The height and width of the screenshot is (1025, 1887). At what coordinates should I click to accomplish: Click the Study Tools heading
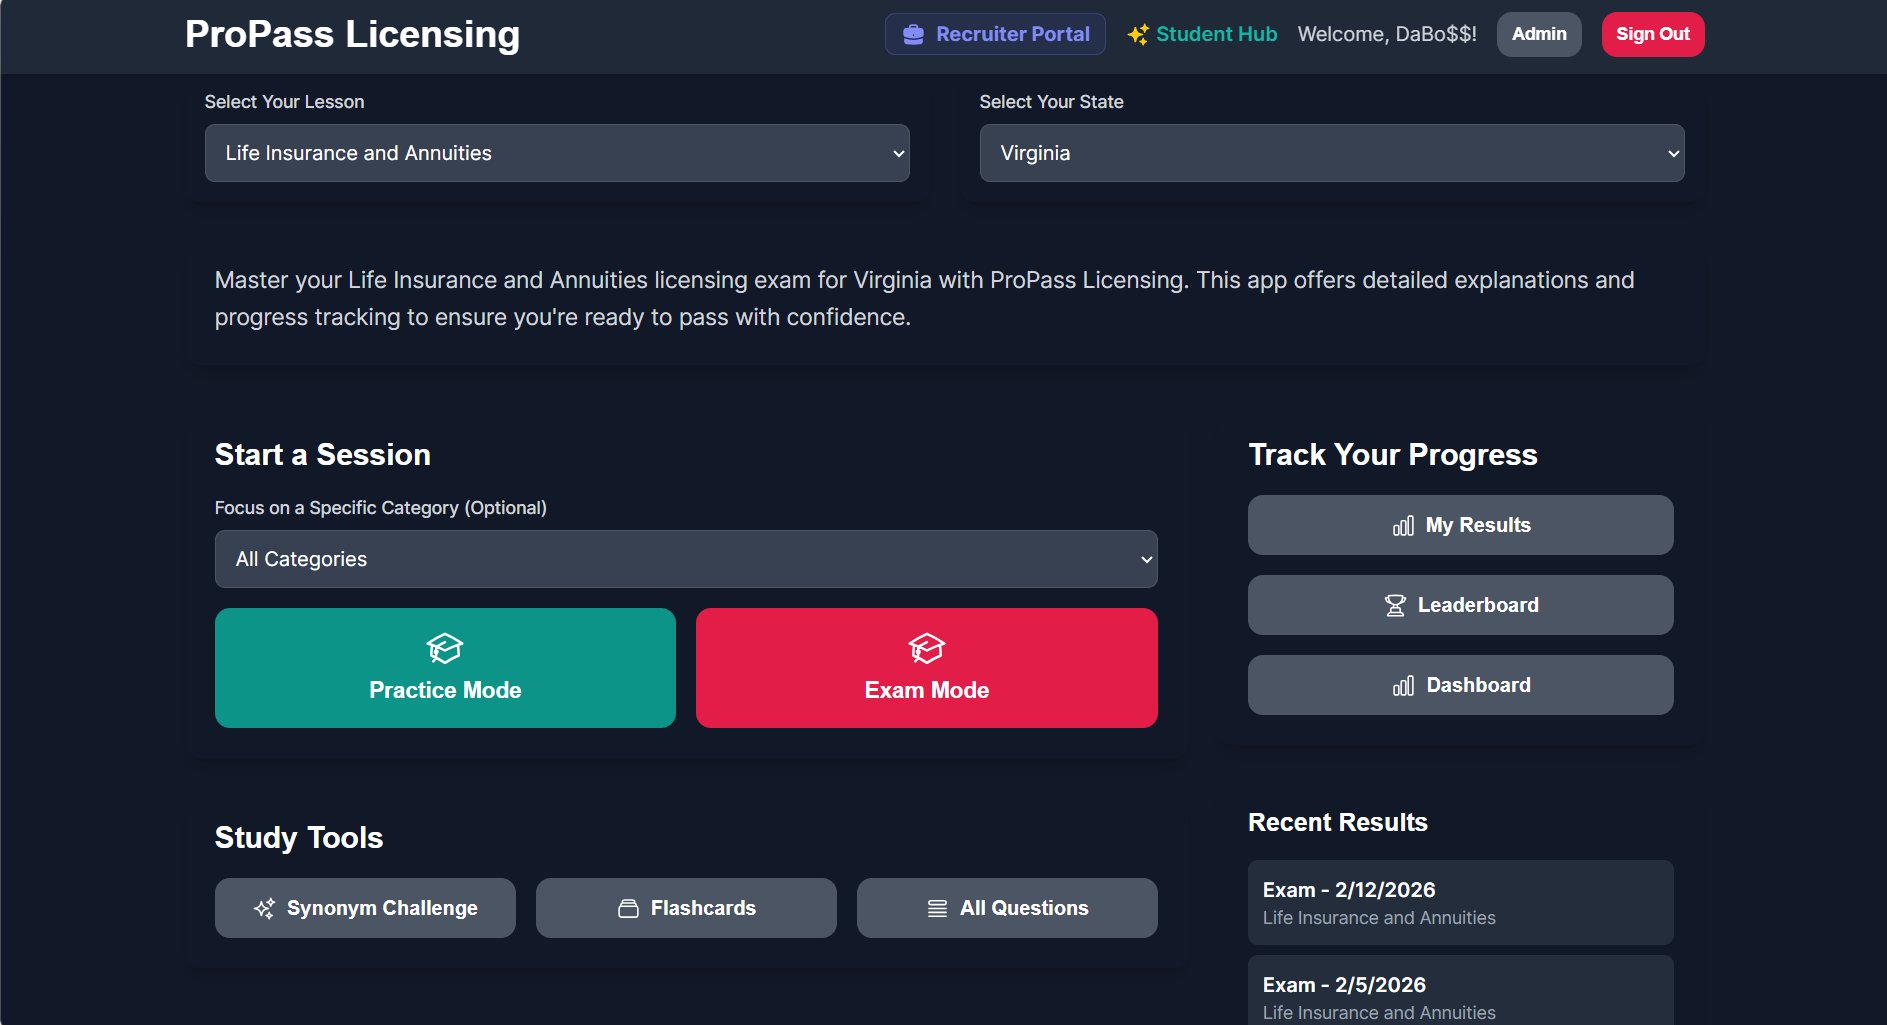299,838
